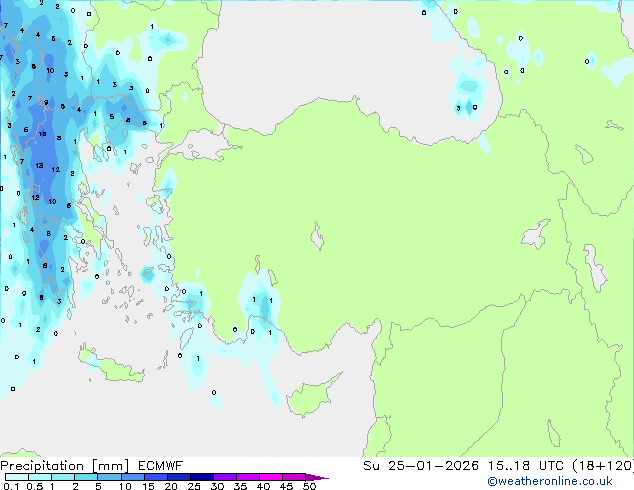Click the "0.5" legend tick label

[x=34, y=486]
